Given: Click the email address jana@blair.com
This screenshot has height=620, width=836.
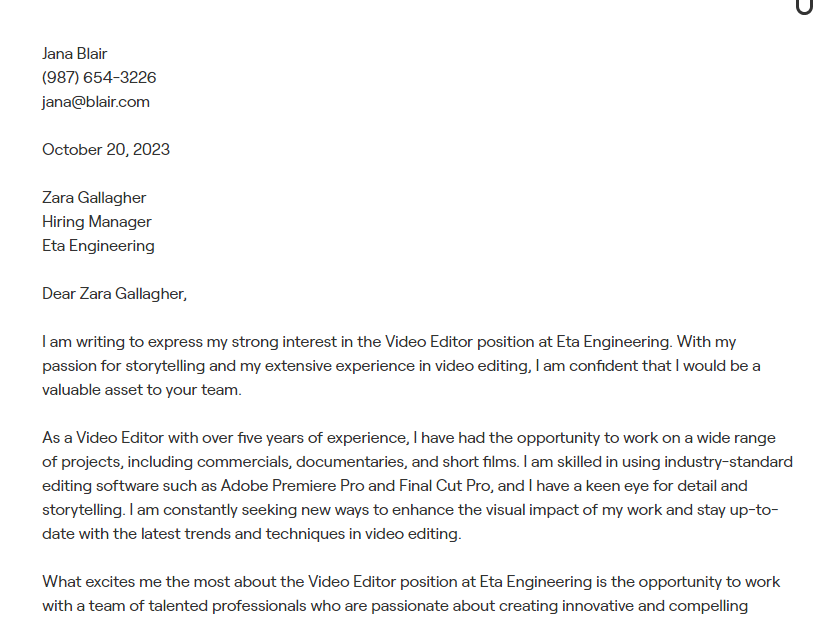Looking at the screenshot, I should coord(96,102).
